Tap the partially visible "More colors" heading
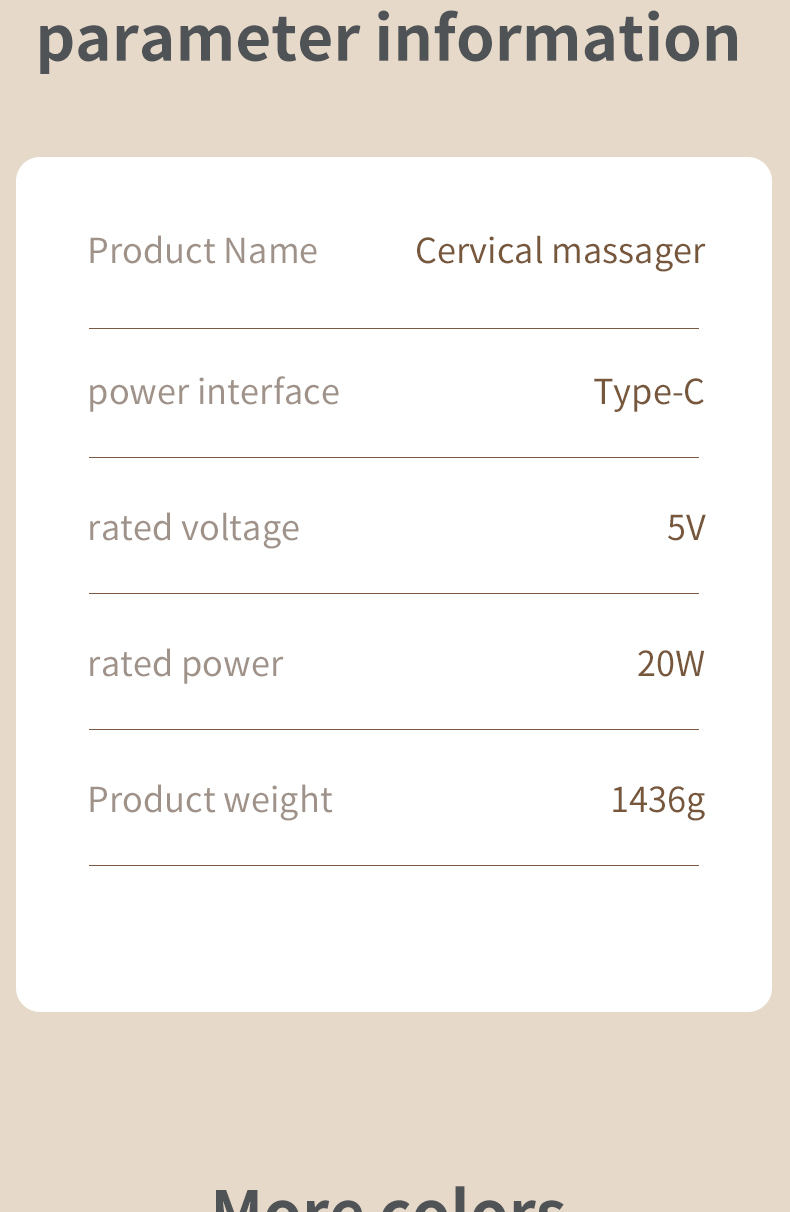Image resolution: width=790 pixels, height=1212 pixels. point(390,1196)
